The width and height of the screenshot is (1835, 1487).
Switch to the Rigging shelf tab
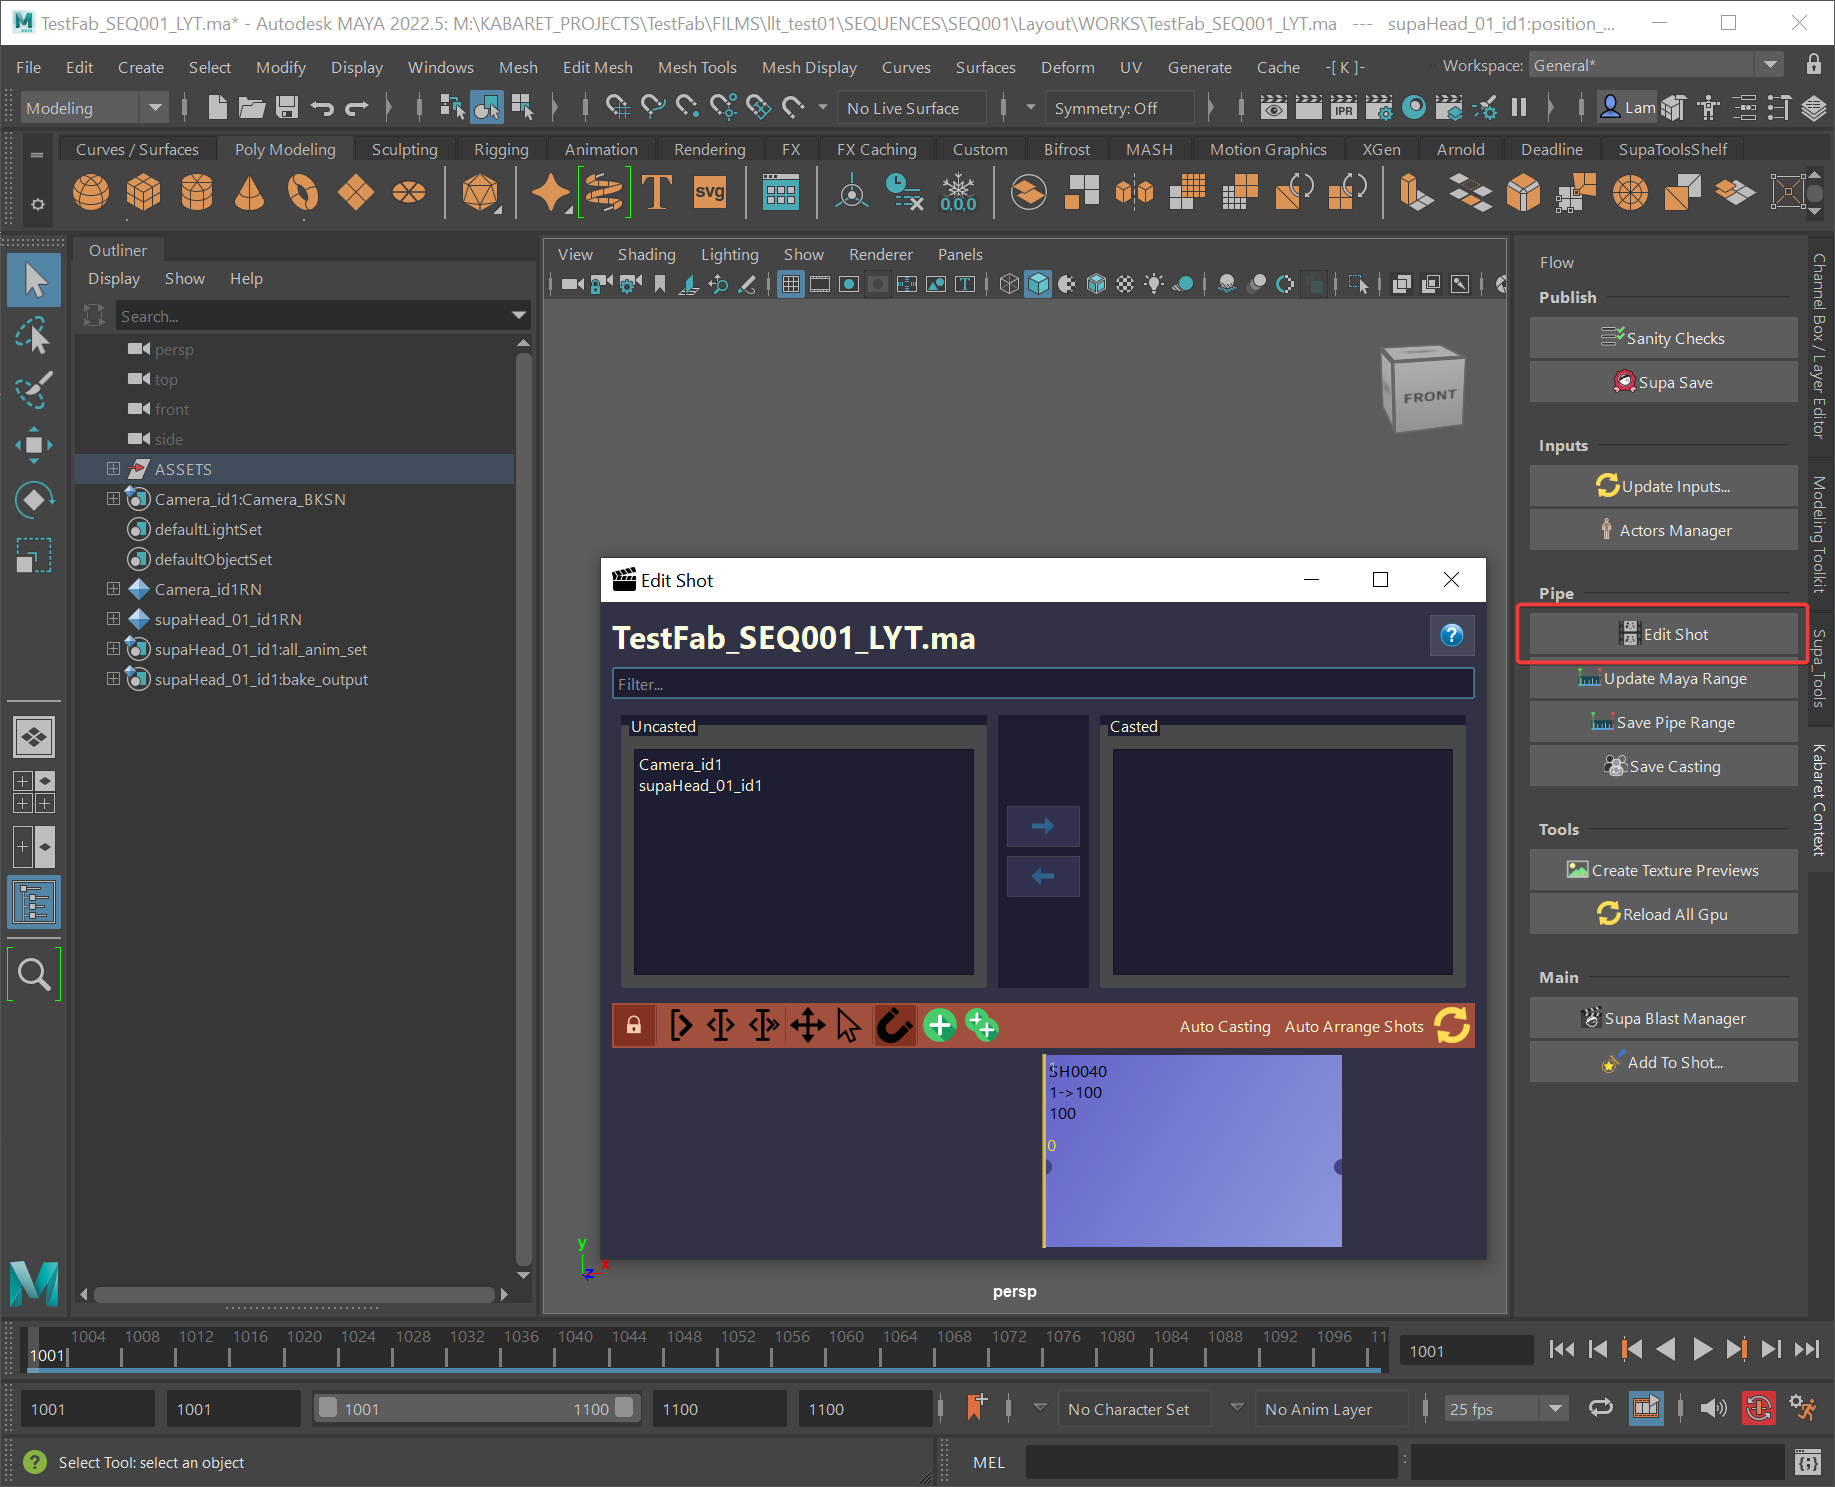click(x=501, y=149)
